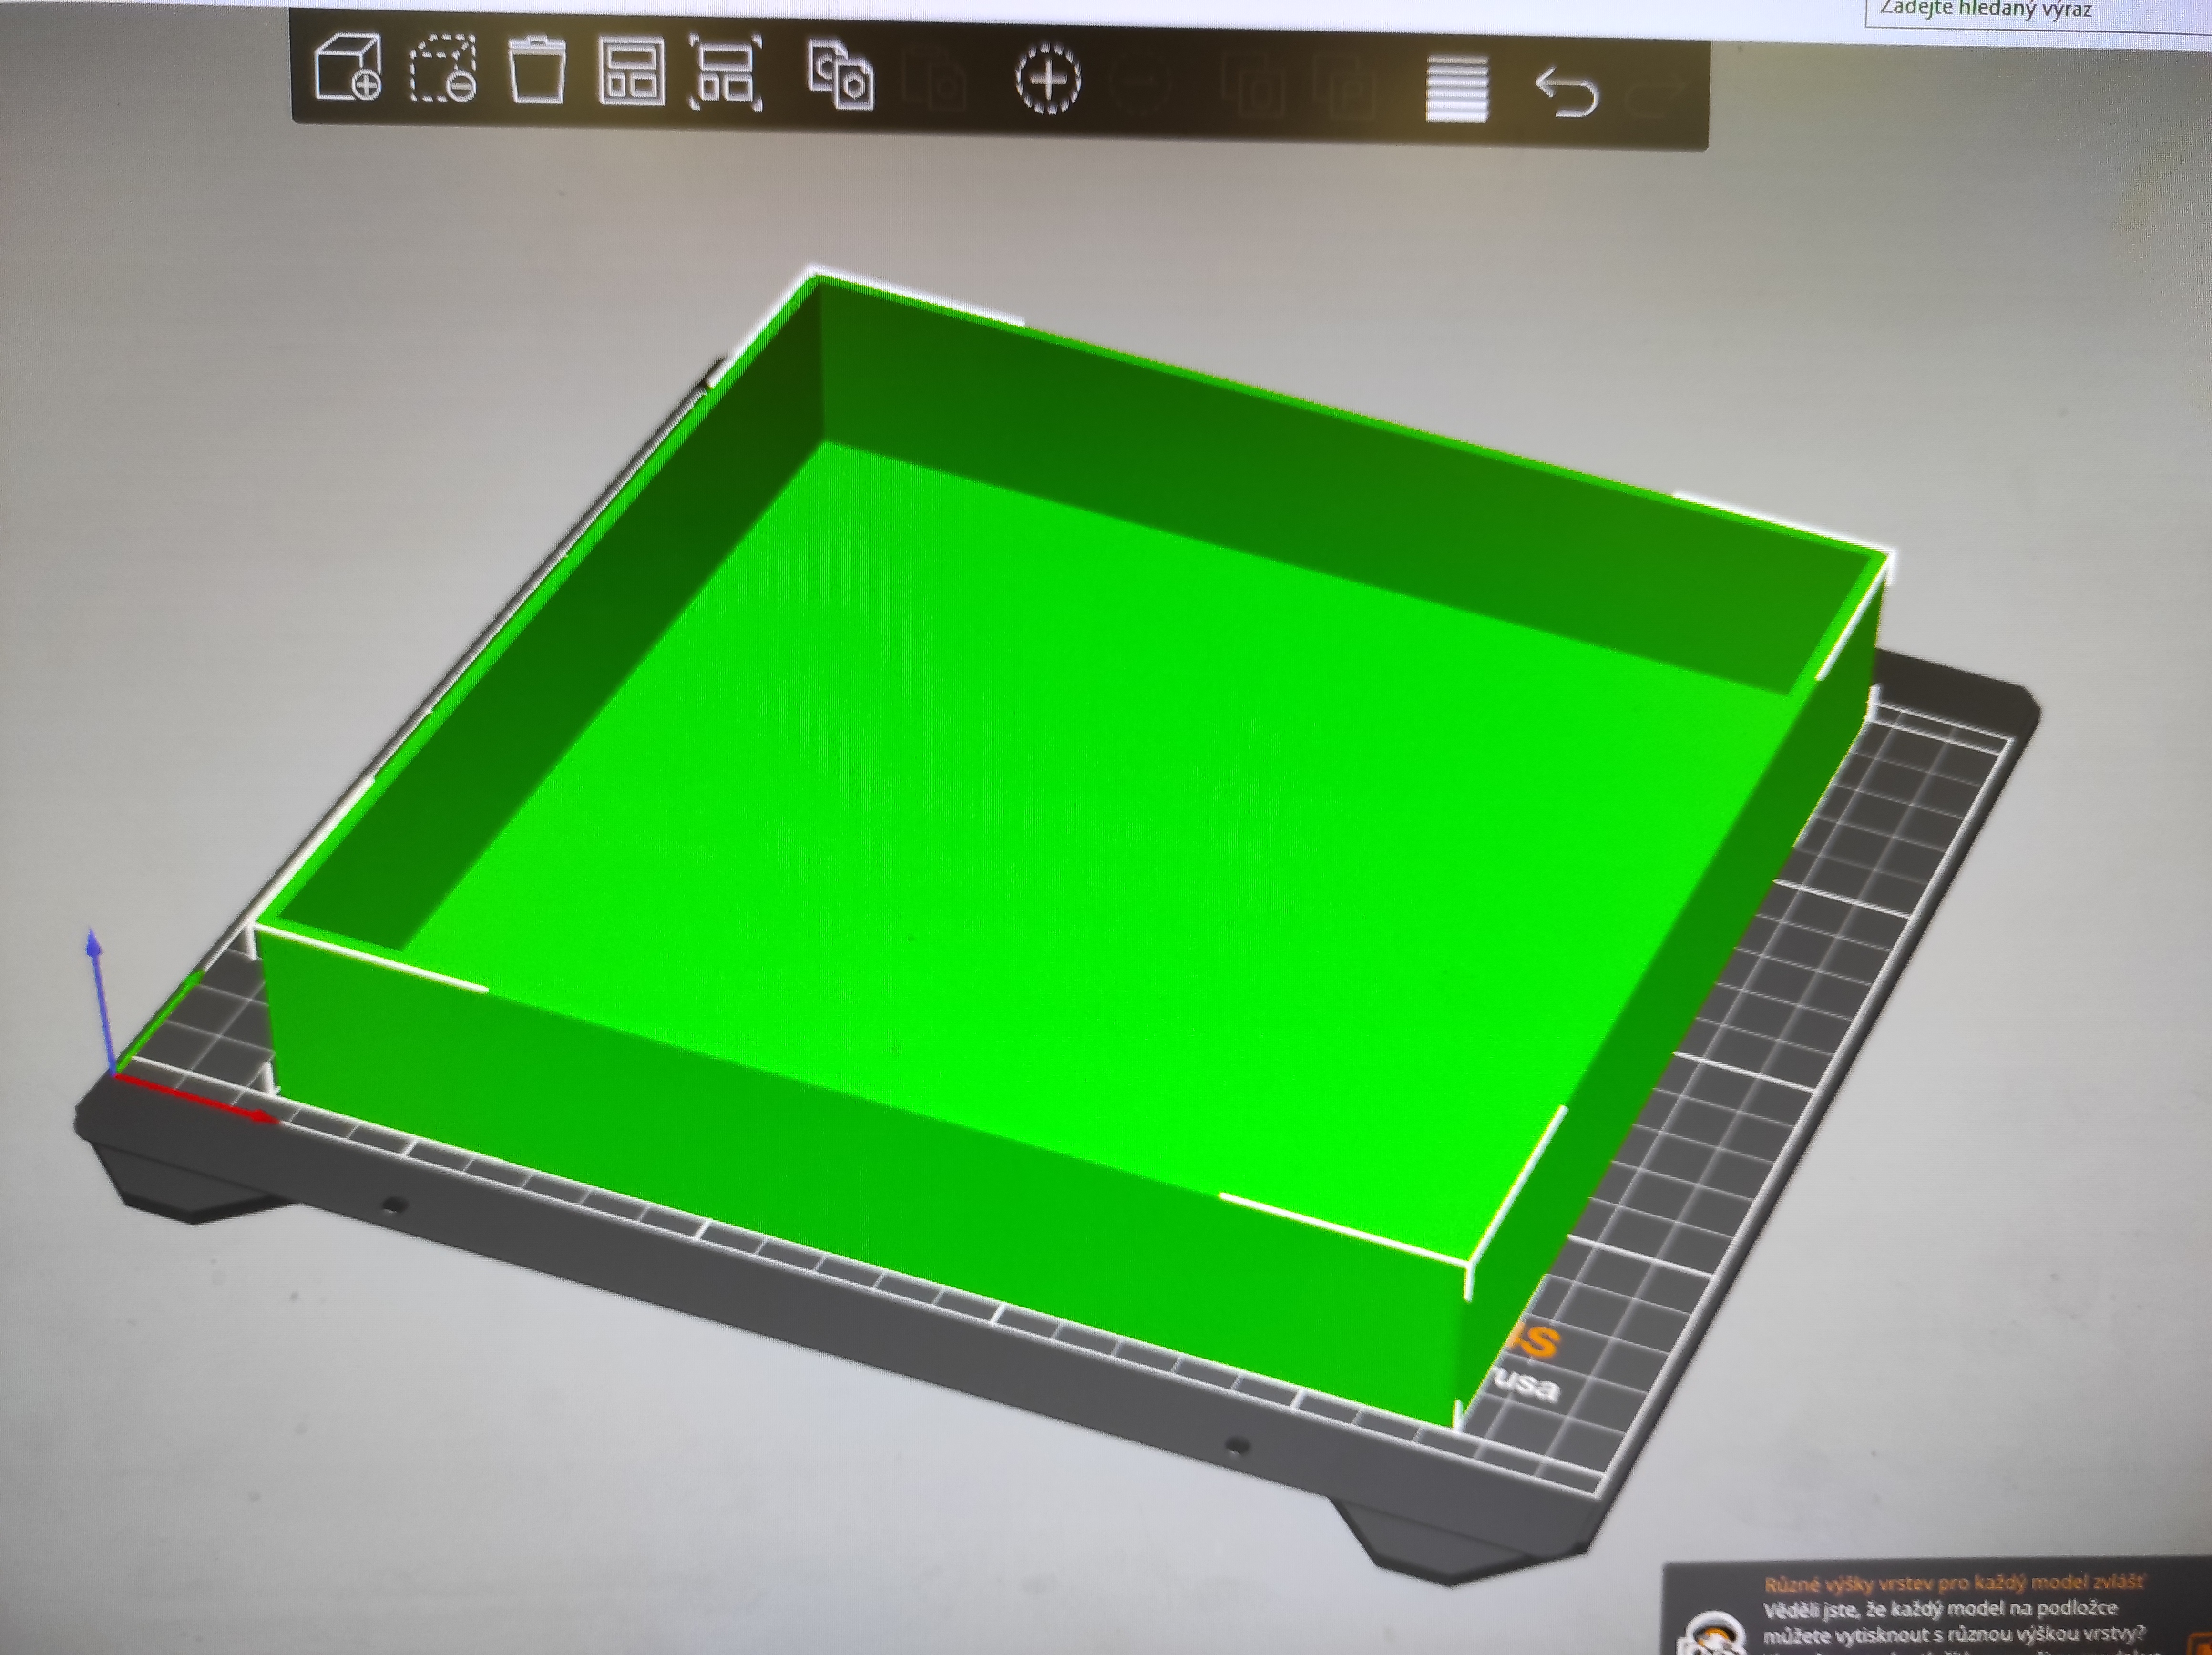This screenshot has width=2212, height=1655.
Task: Click the Add instance plus circle icon
Action: click(x=1048, y=78)
